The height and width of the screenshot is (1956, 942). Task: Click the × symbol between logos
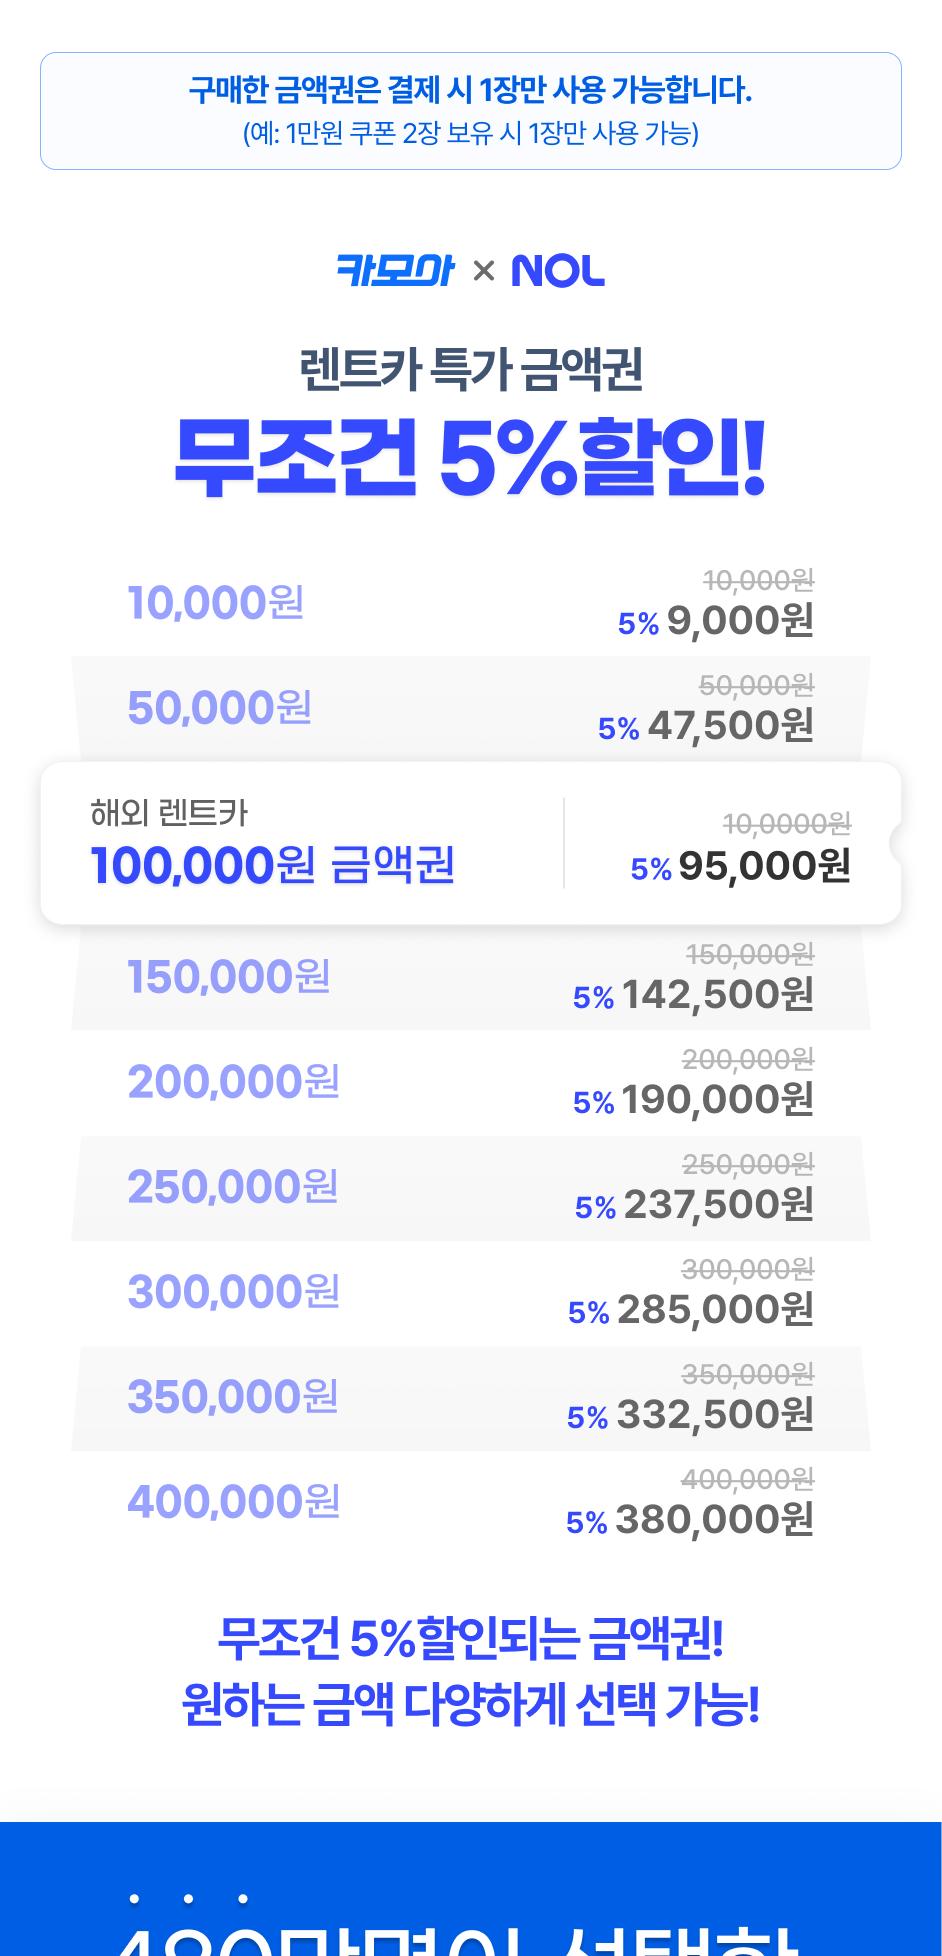click(484, 271)
